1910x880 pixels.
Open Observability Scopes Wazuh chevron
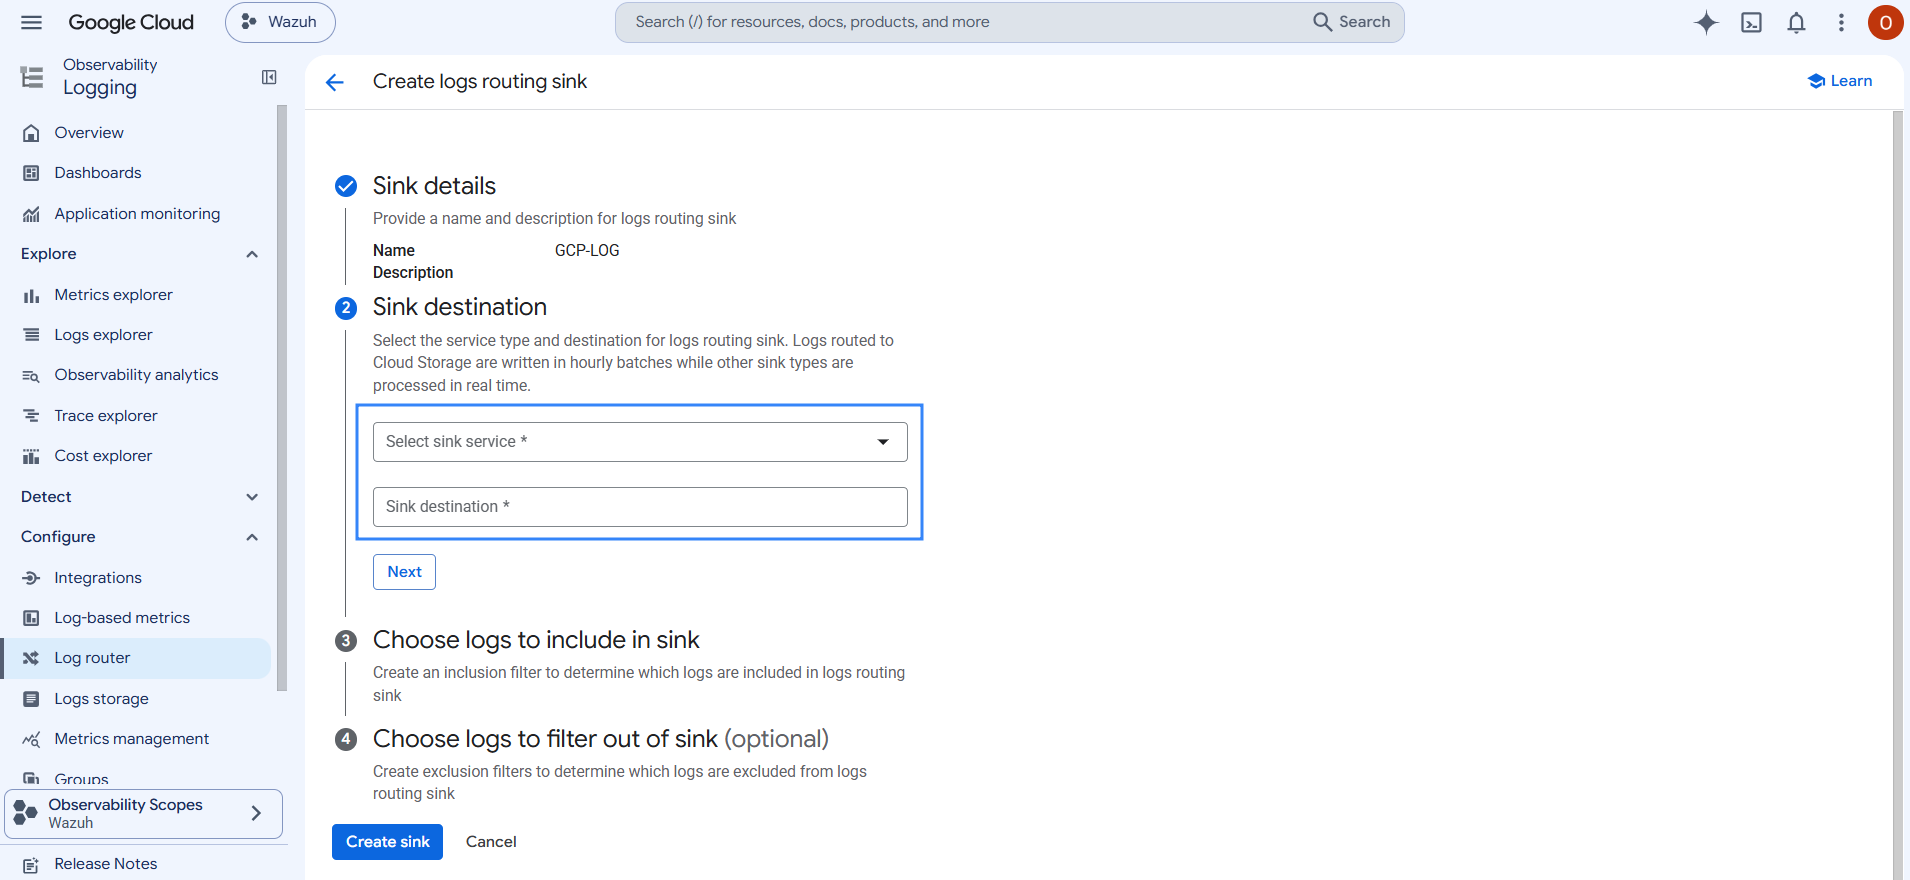tap(256, 813)
